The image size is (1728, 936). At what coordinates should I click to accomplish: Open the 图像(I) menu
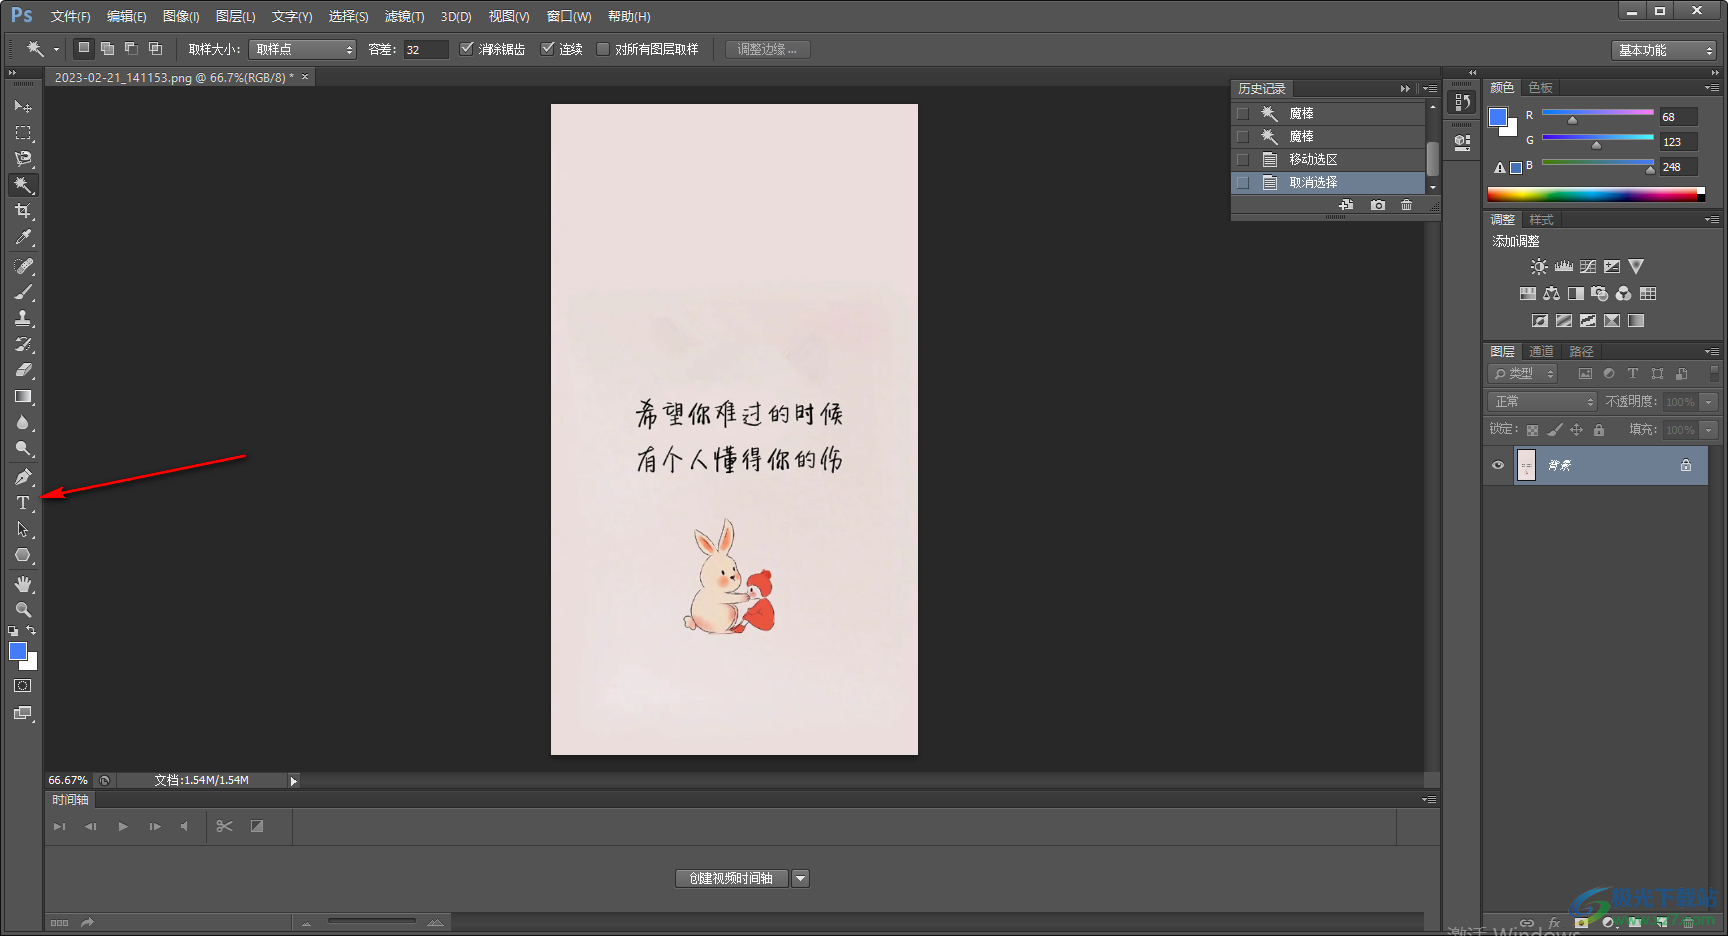click(x=181, y=16)
